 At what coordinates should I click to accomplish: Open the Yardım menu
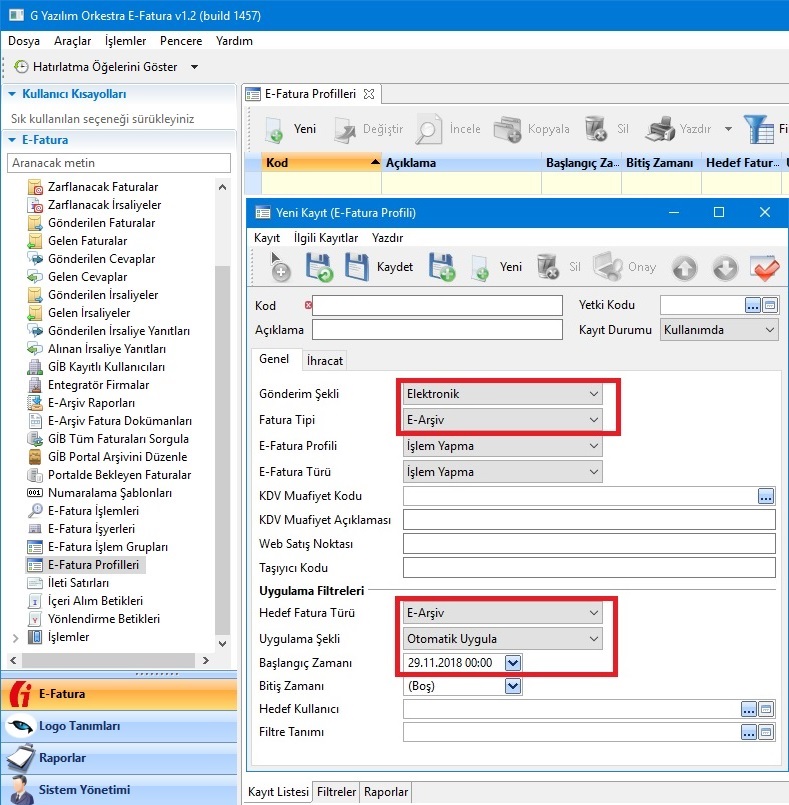(234, 41)
